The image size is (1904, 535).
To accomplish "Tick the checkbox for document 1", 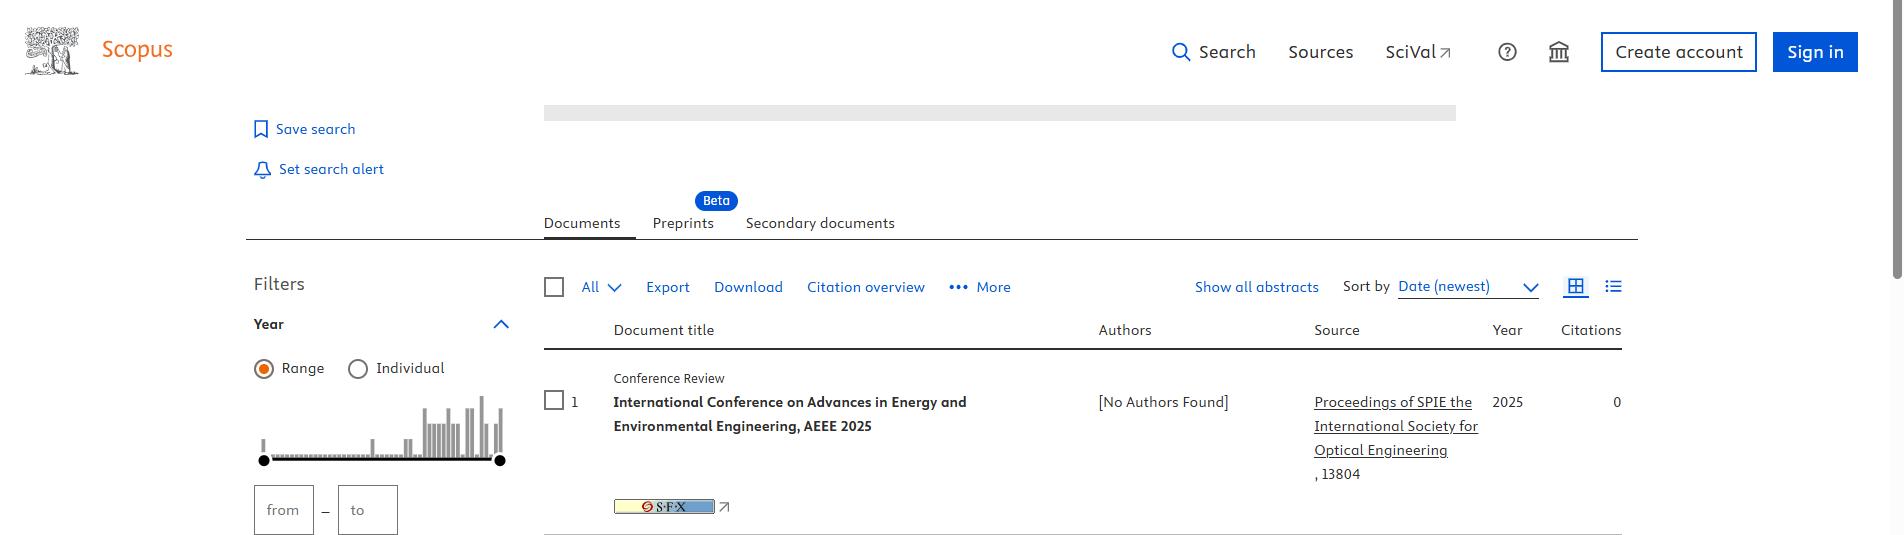I will 554,401.
